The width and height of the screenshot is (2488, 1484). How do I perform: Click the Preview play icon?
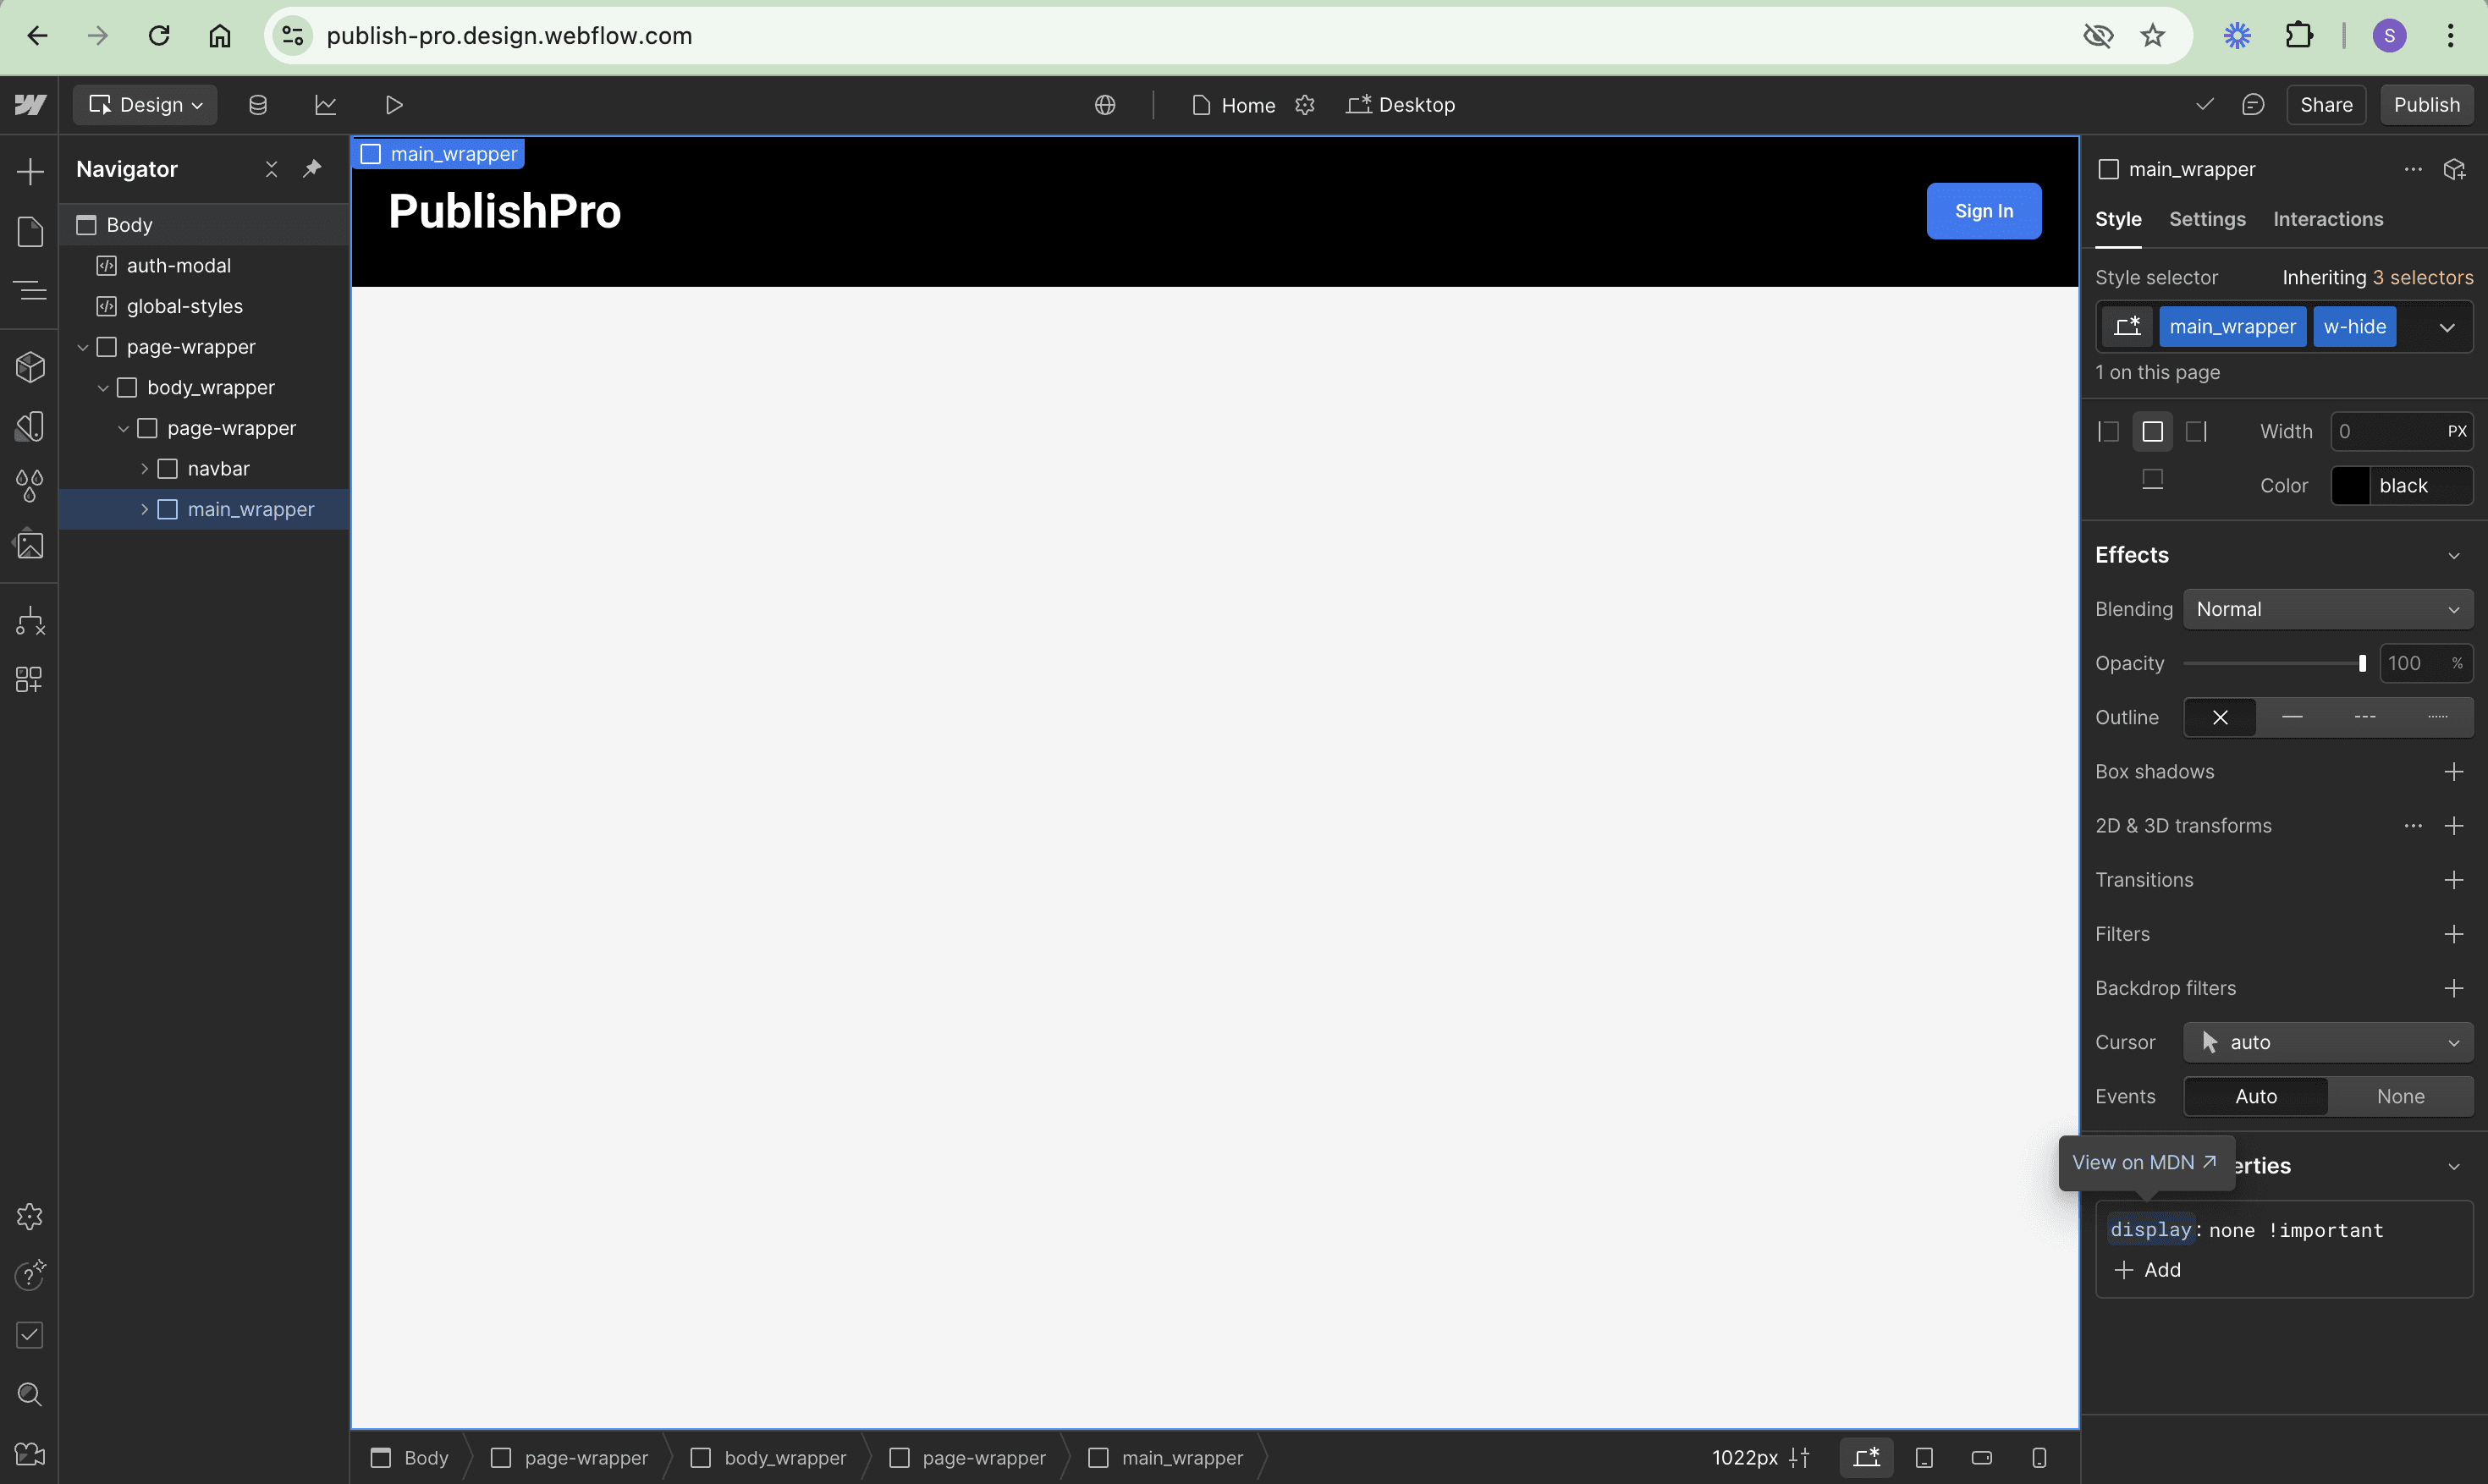click(x=394, y=105)
